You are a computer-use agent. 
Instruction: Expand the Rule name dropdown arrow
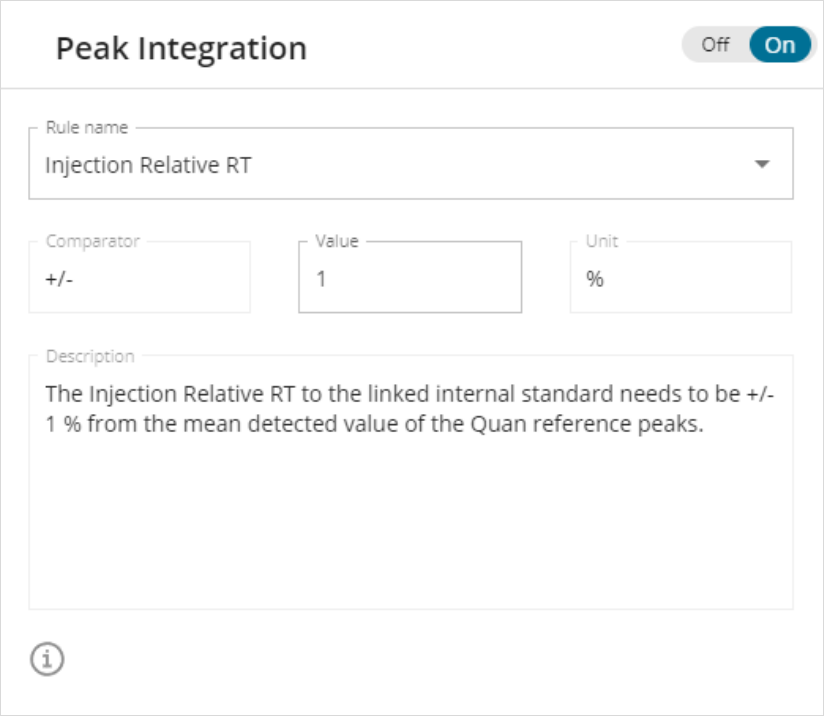tap(762, 165)
